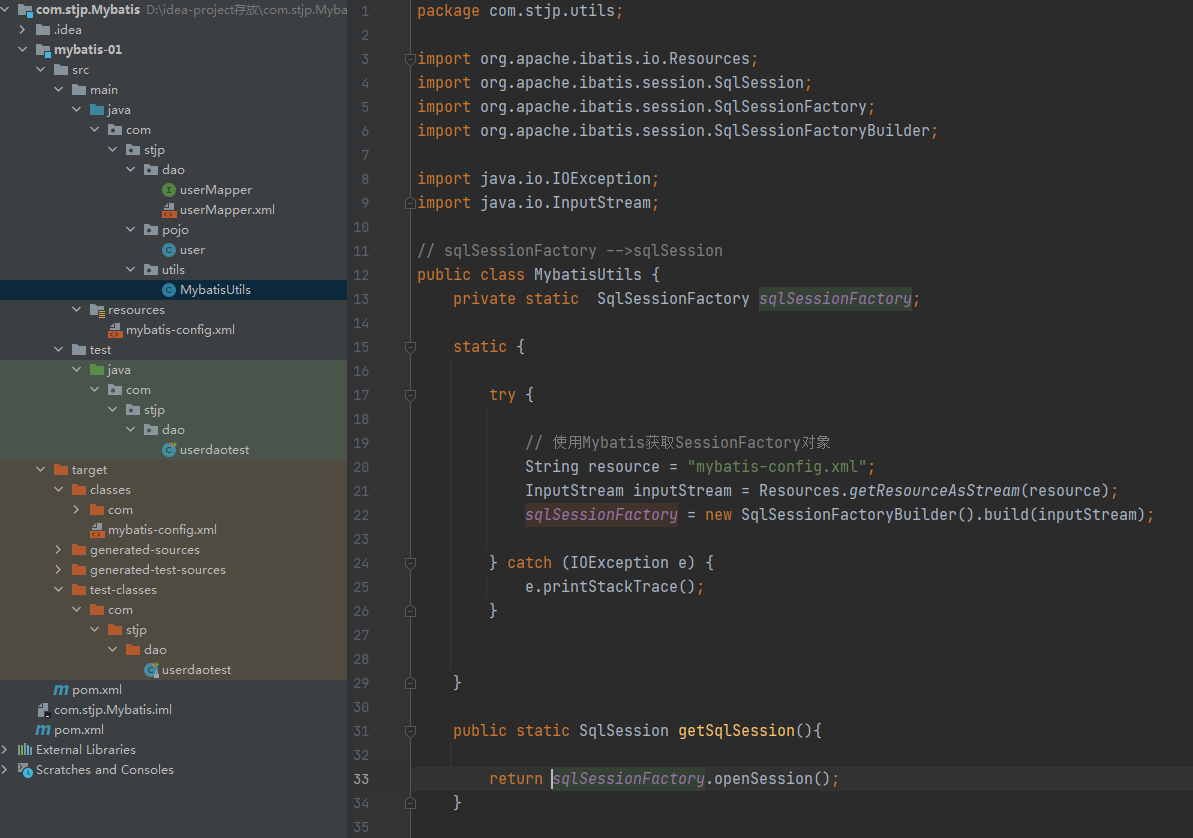Click the orange target folder icon
The image size is (1193, 838).
coord(61,470)
